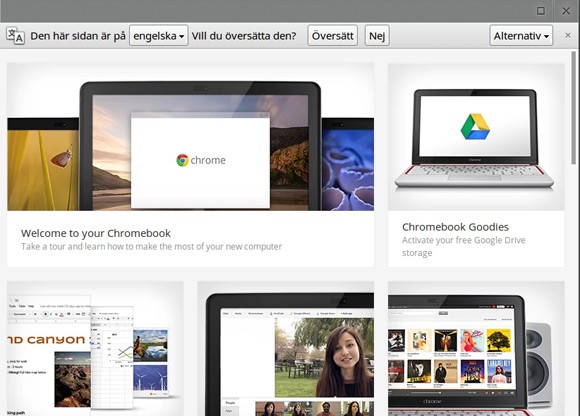580x416 pixels.
Task: Click the Google Drive logo on the laptop
Action: [475, 127]
